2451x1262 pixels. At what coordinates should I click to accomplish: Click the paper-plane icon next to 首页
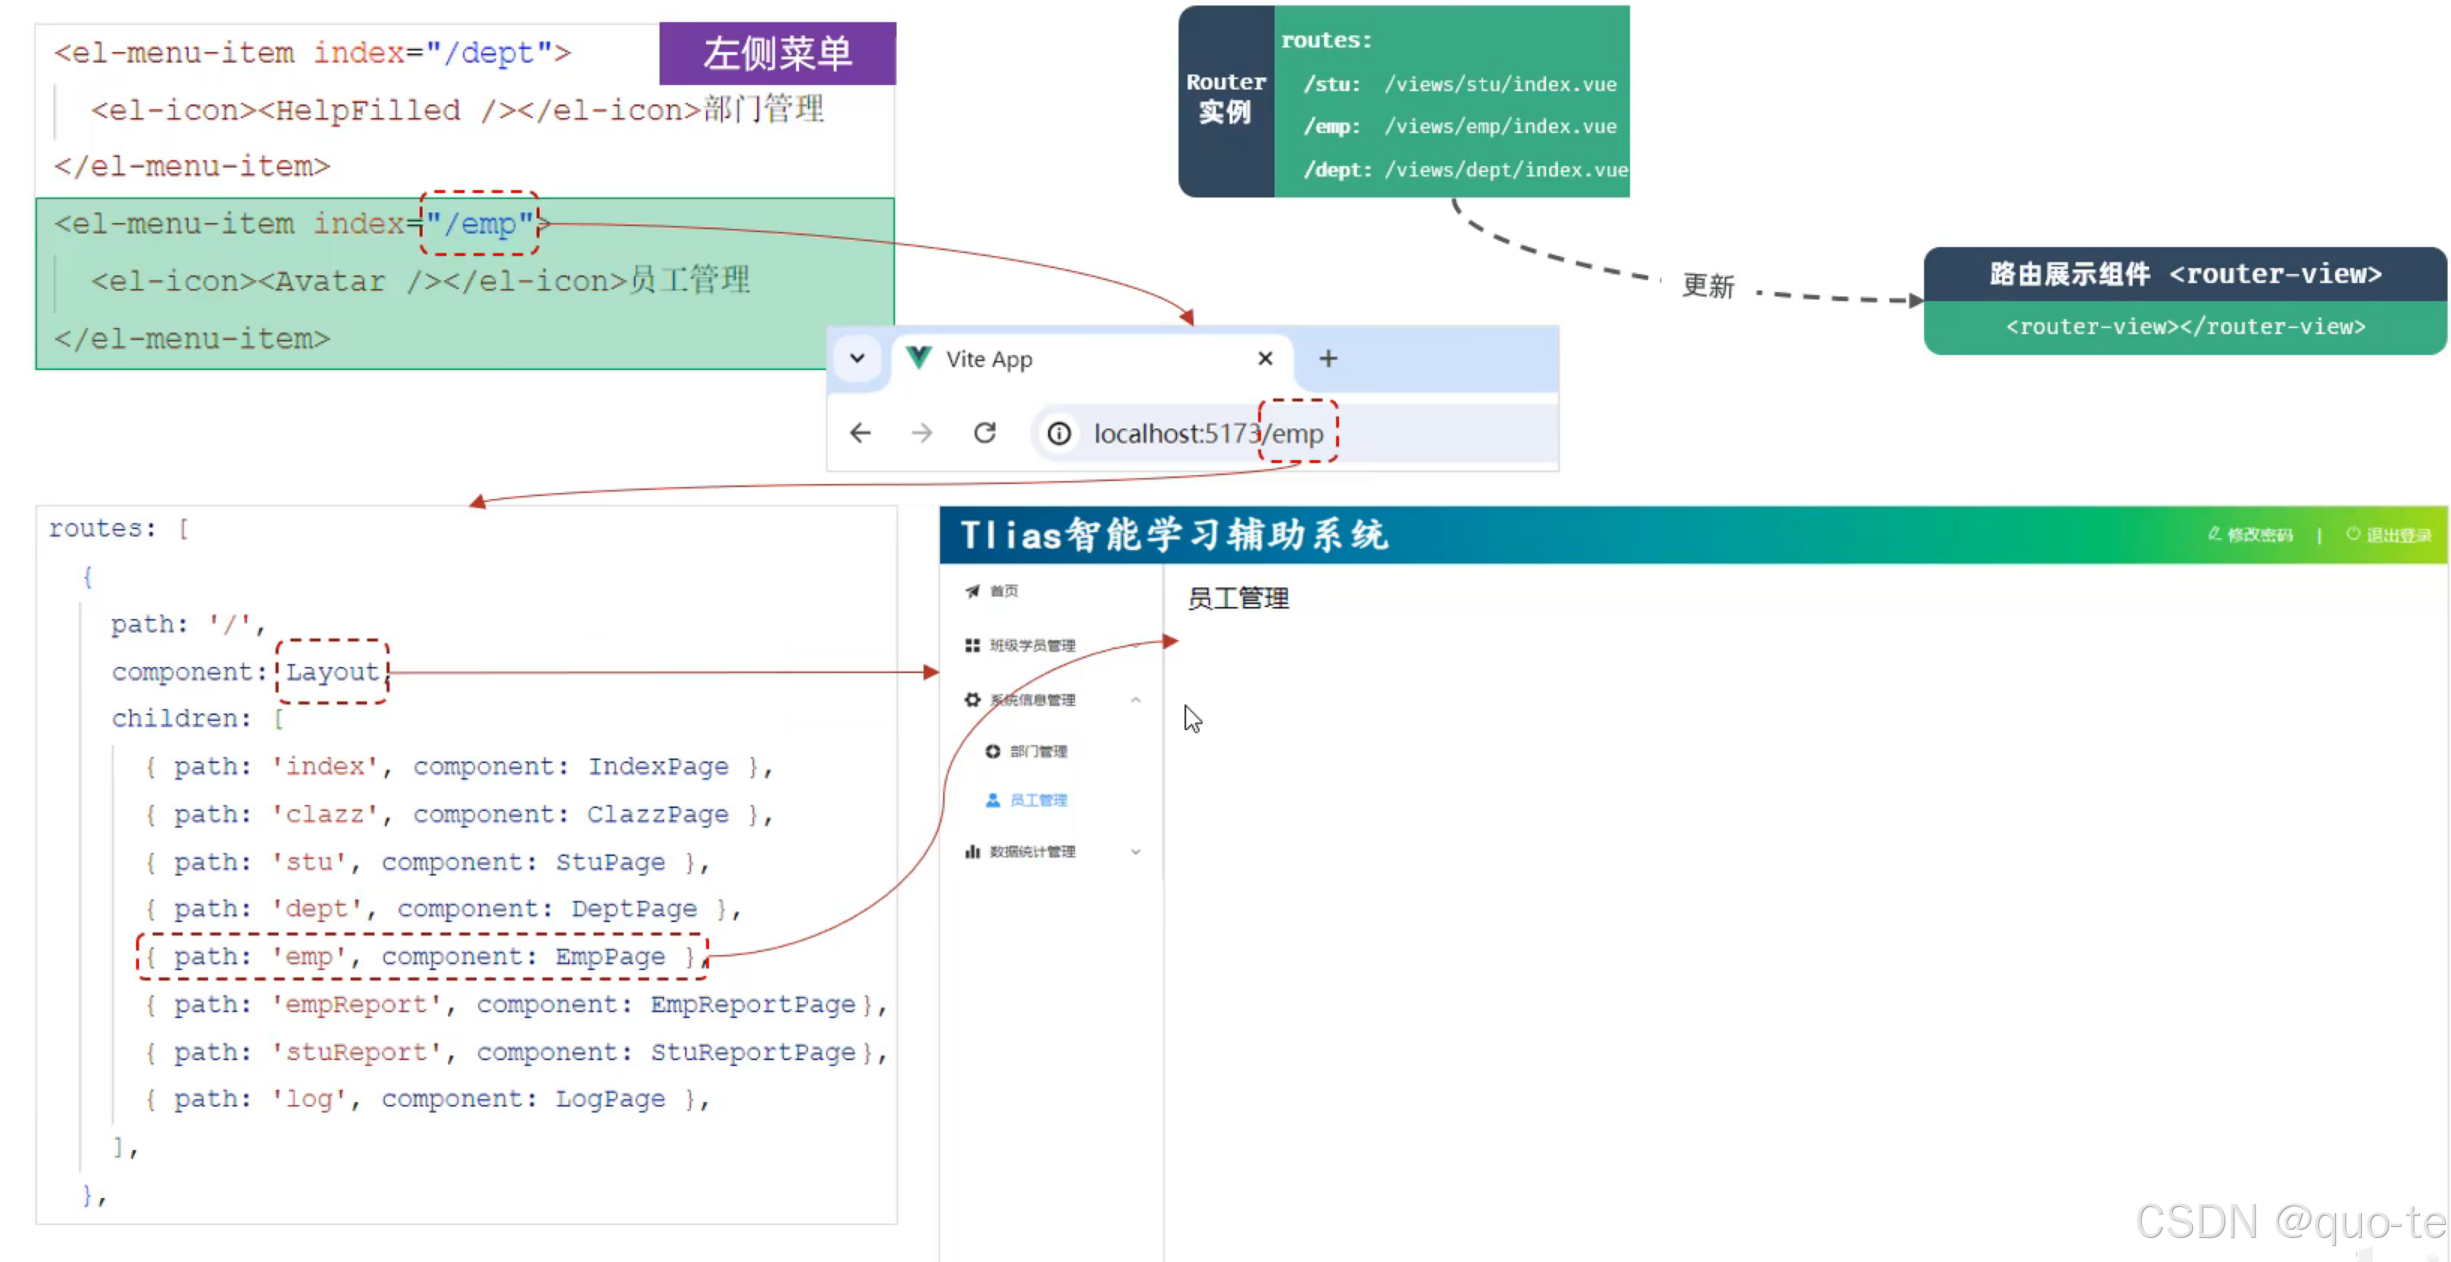(972, 591)
